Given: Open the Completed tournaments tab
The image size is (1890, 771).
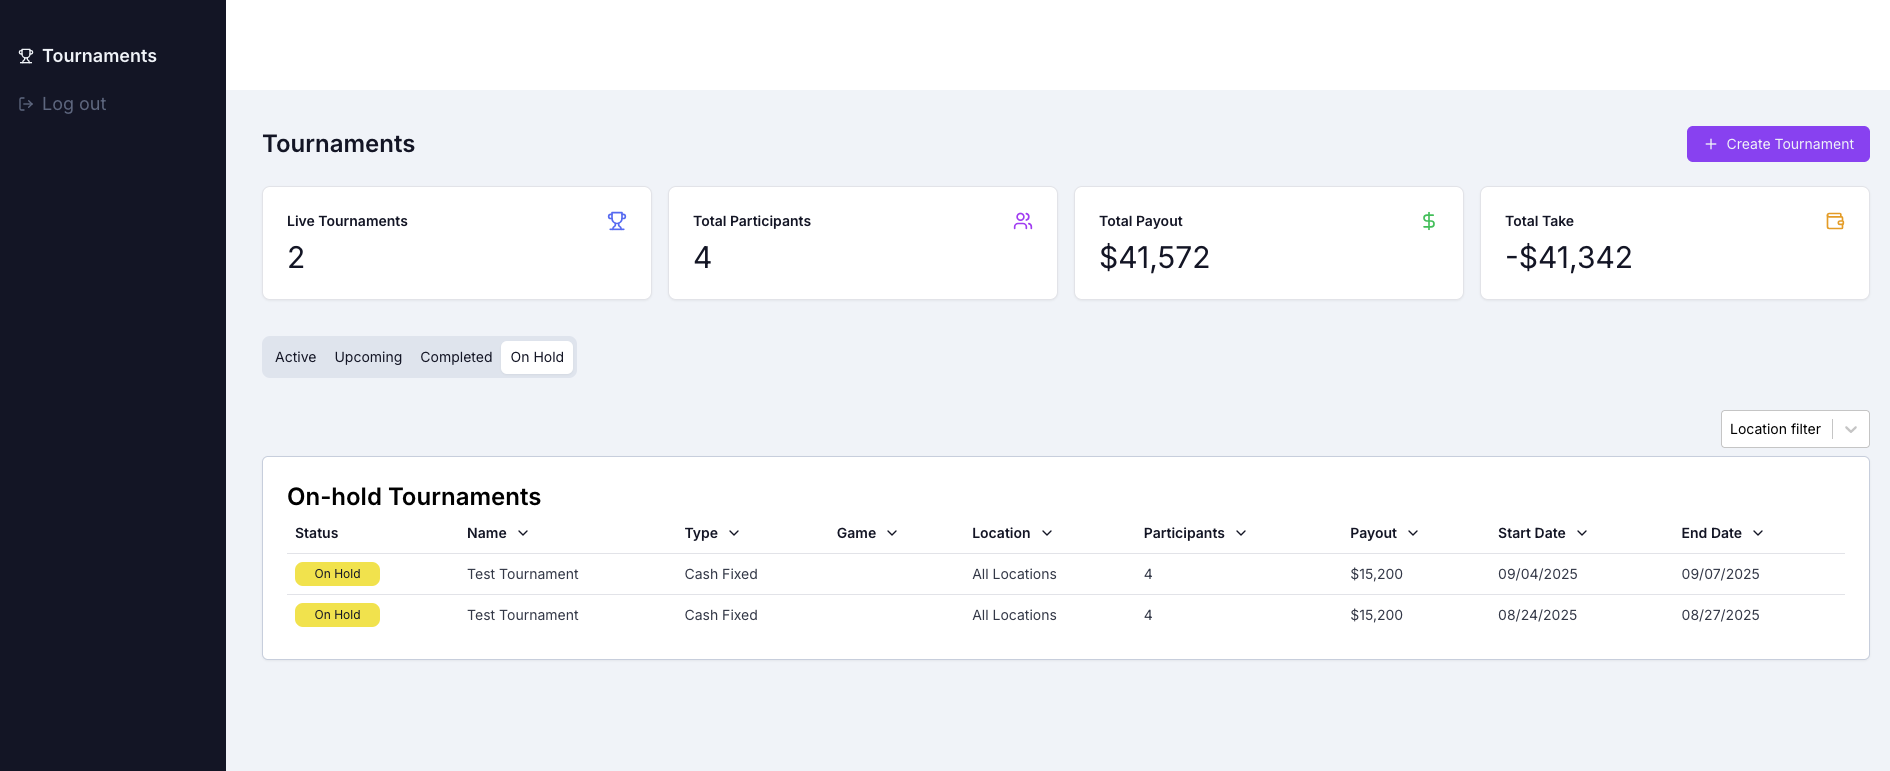Looking at the screenshot, I should point(456,357).
